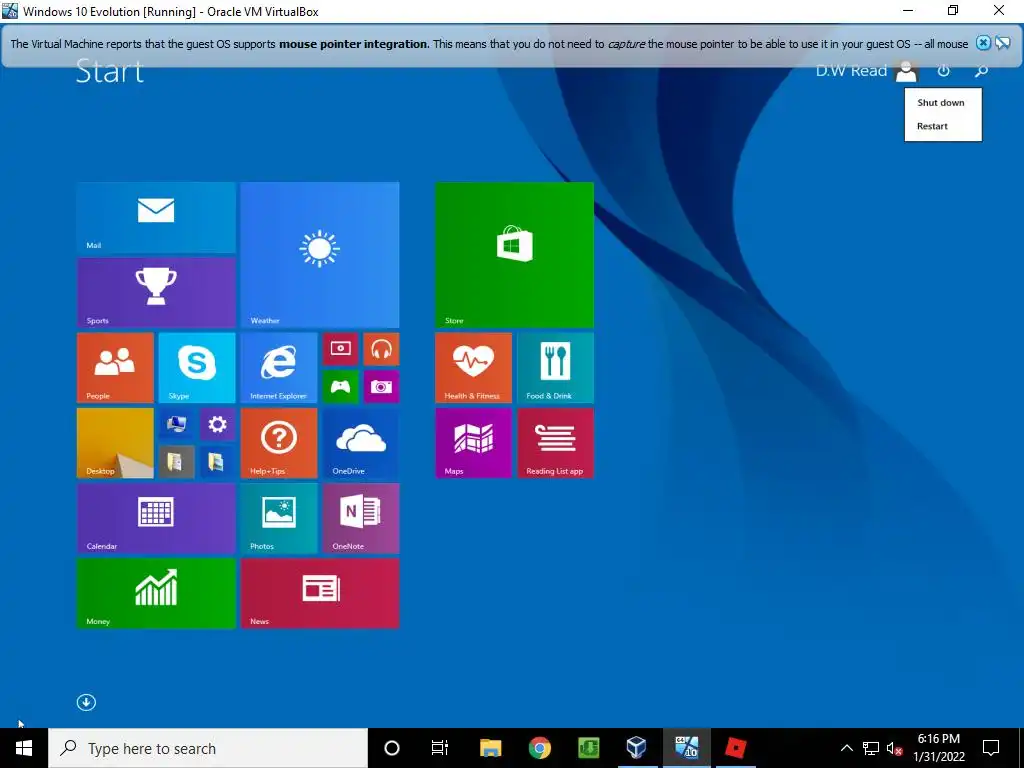Viewport: 1024px width, 768px height.
Task: Show all apps with down arrow button
Action: coord(86,702)
